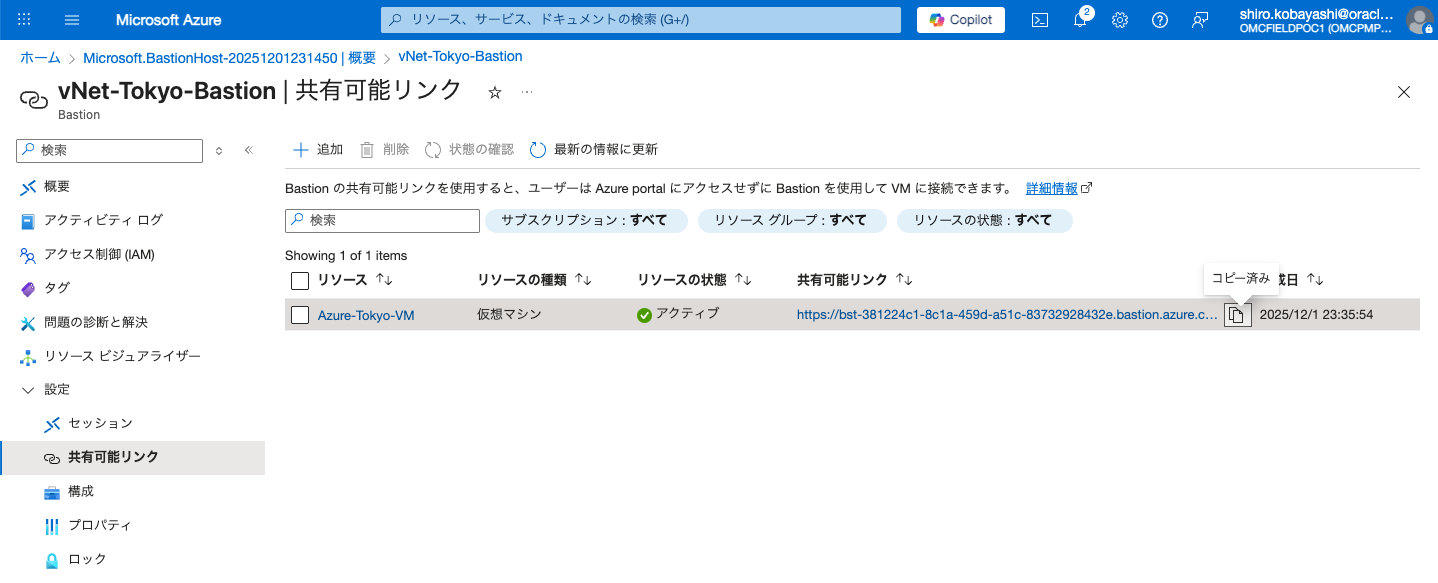1438x583 pixels.
Task: Open the help panel question mark
Action: tap(1159, 19)
